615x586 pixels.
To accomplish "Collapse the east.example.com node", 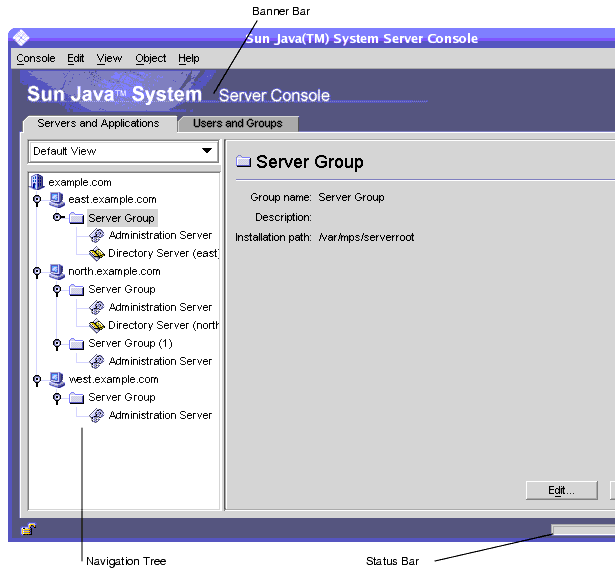I will click(x=37, y=200).
